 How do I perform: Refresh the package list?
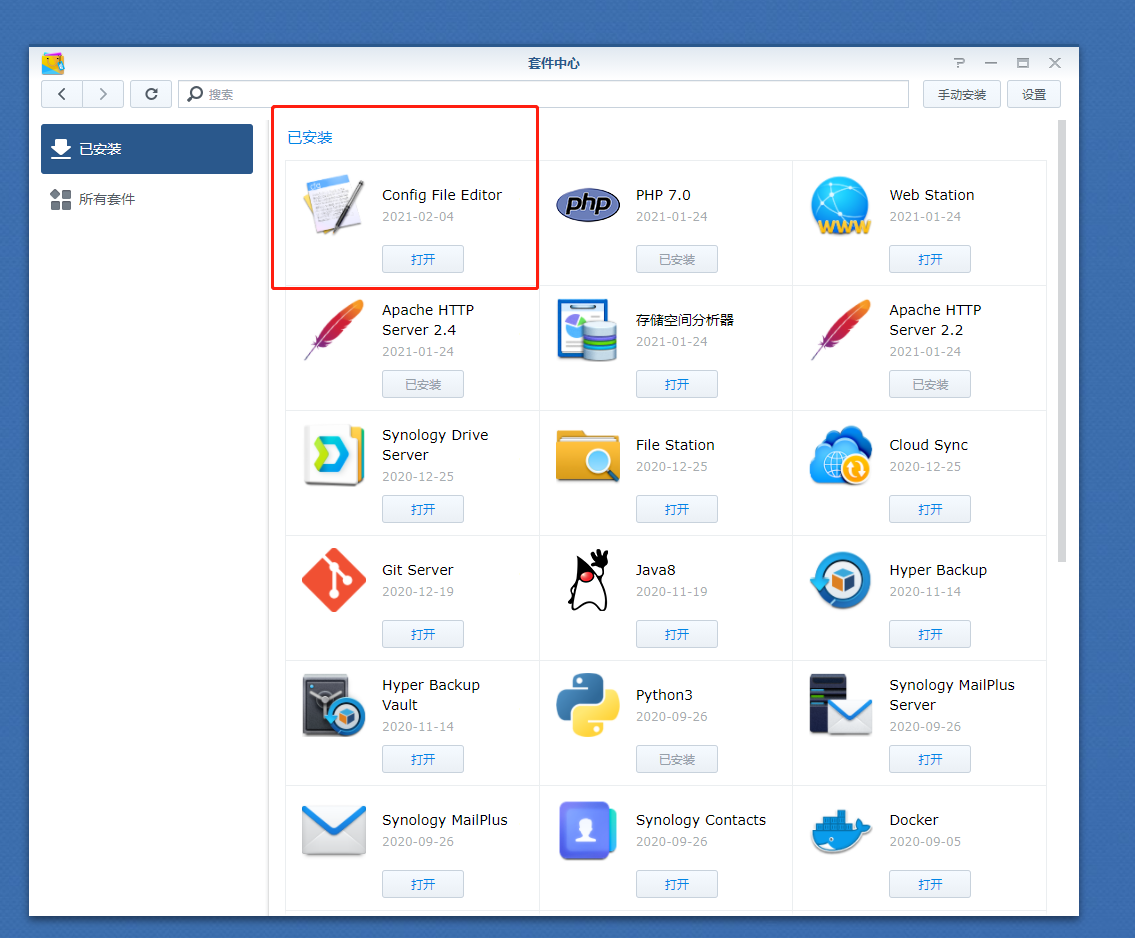point(151,94)
